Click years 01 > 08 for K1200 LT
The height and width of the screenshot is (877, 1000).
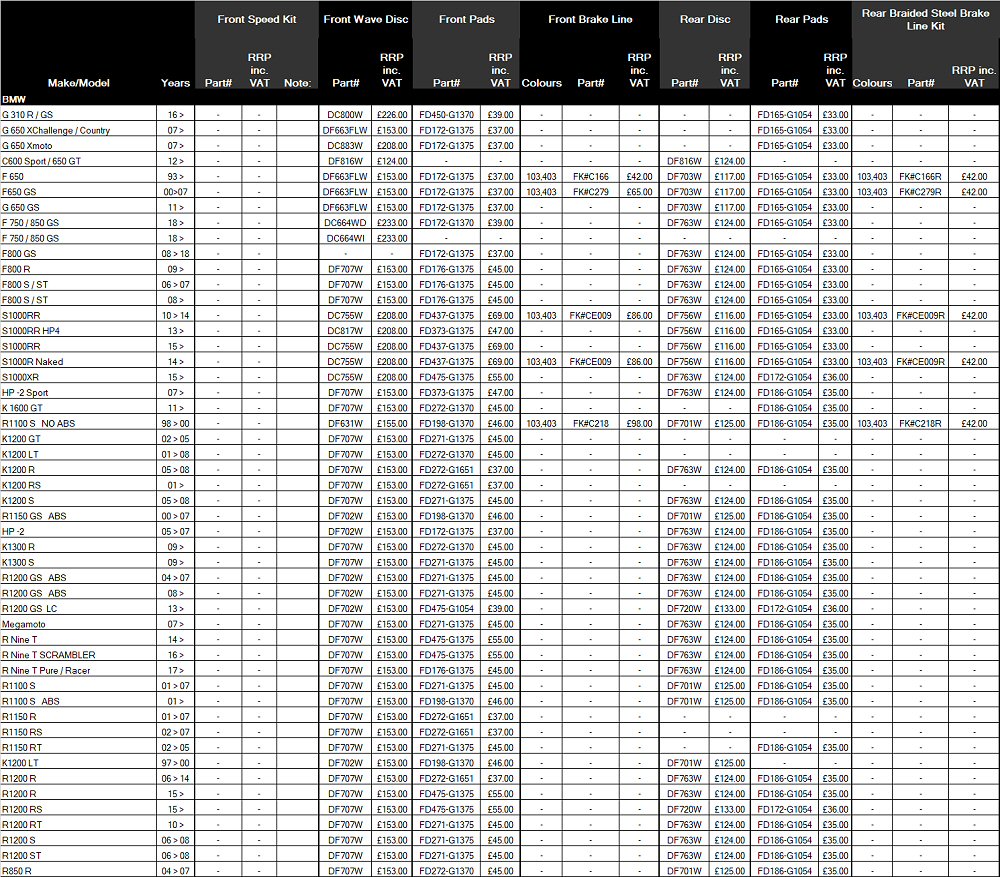(x=175, y=454)
